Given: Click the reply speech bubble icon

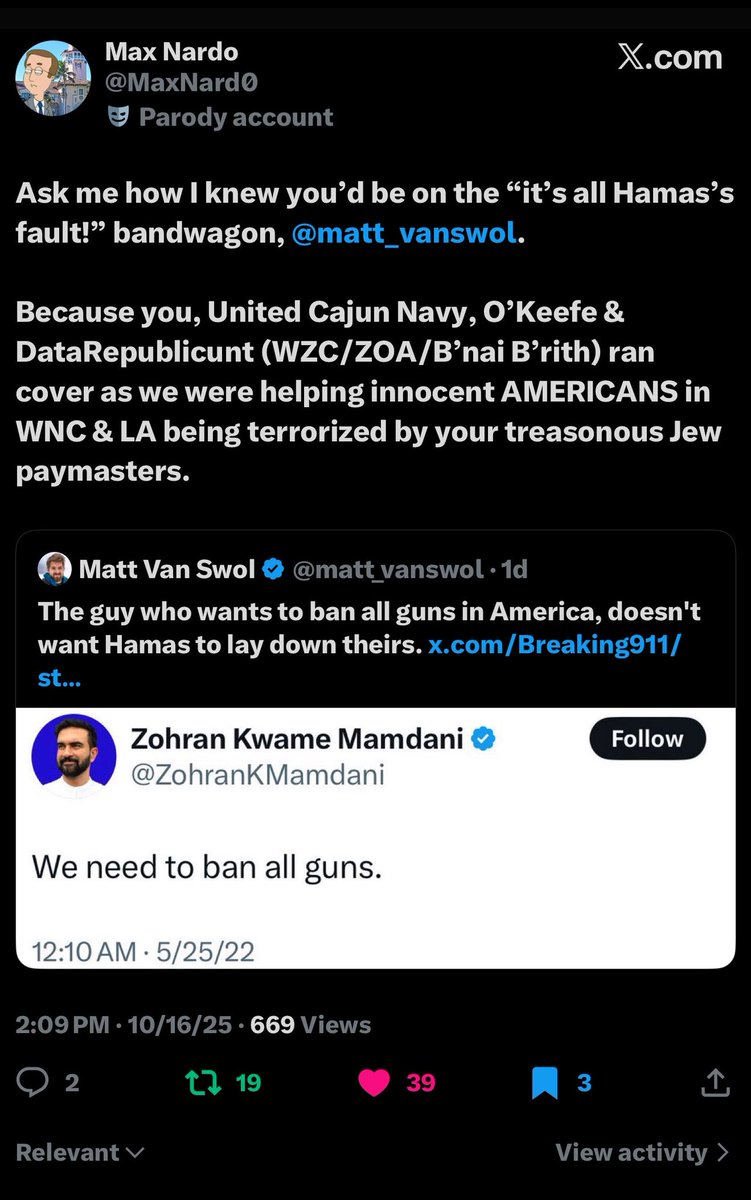Looking at the screenshot, I should tap(33, 1082).
